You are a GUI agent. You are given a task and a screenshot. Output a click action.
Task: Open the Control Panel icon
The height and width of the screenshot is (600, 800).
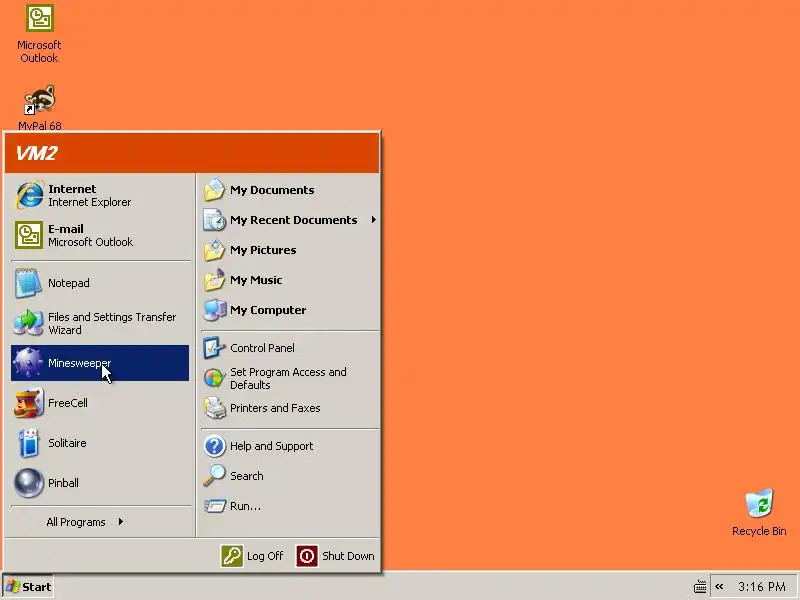pos(214,348)
